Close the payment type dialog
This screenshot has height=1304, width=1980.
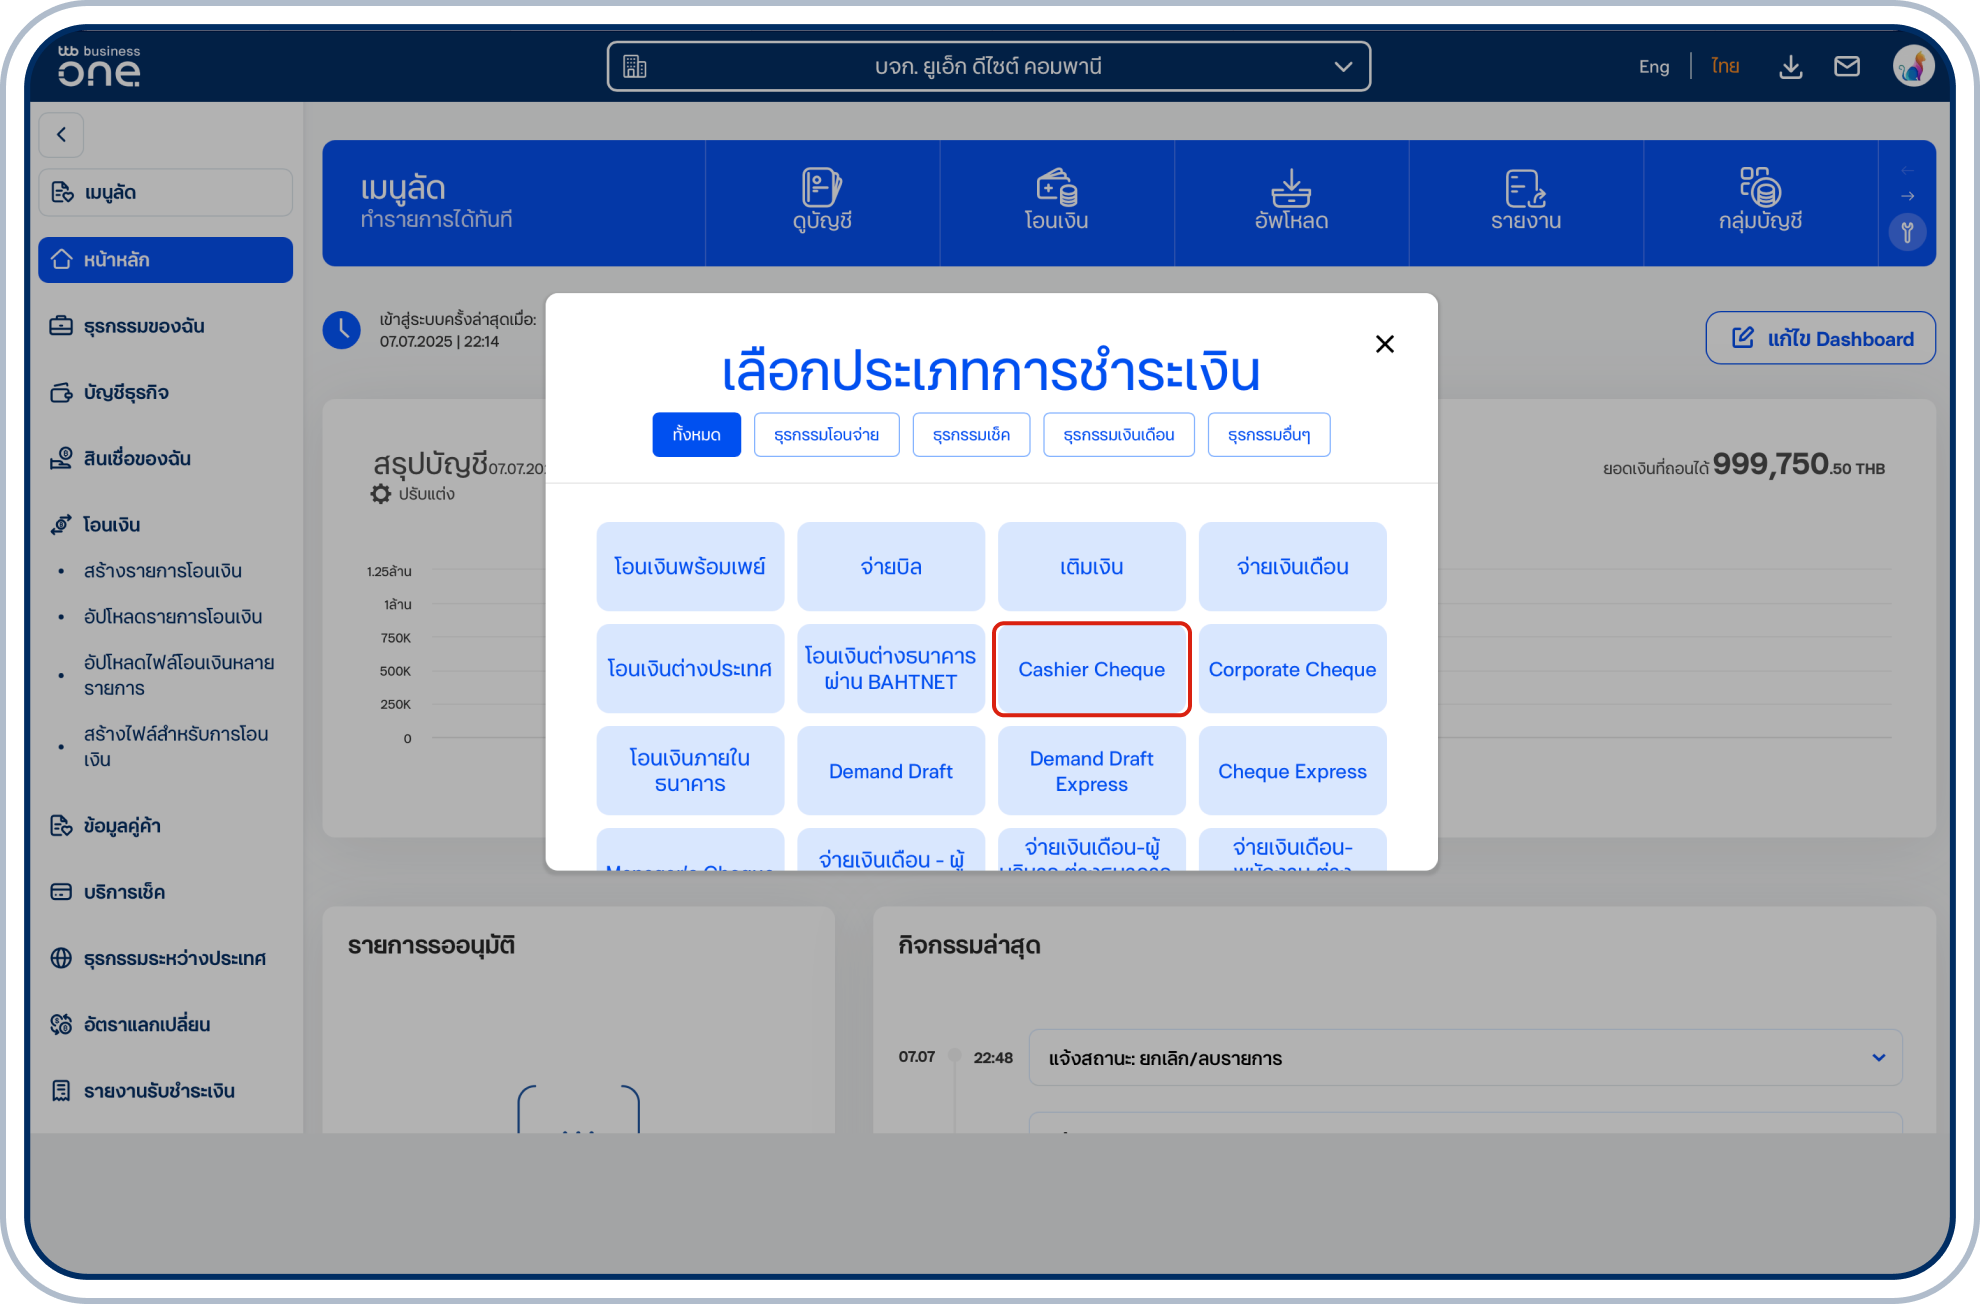point(1384,344)
